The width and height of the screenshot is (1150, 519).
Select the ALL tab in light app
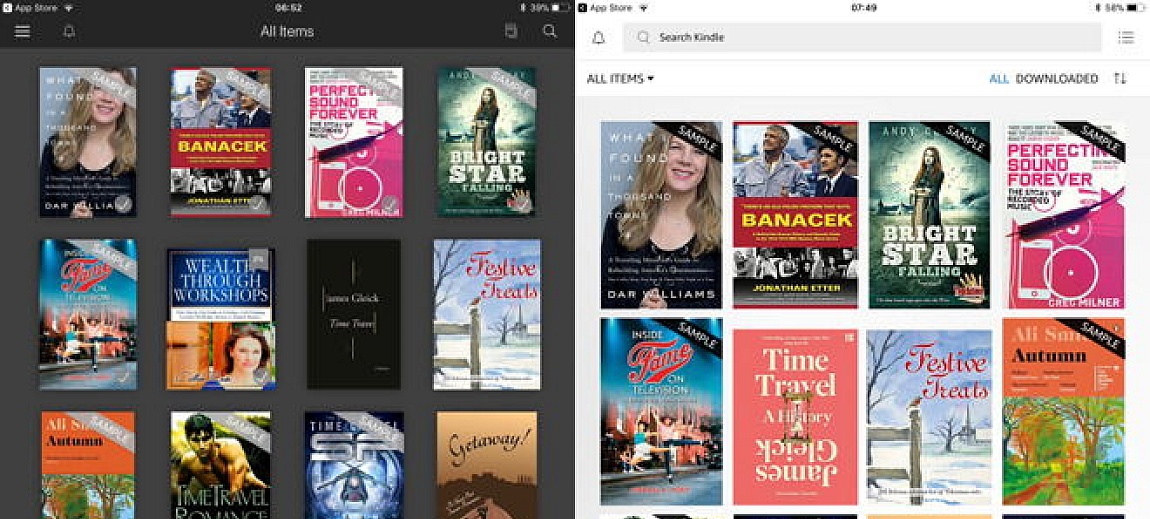point(999,78)
